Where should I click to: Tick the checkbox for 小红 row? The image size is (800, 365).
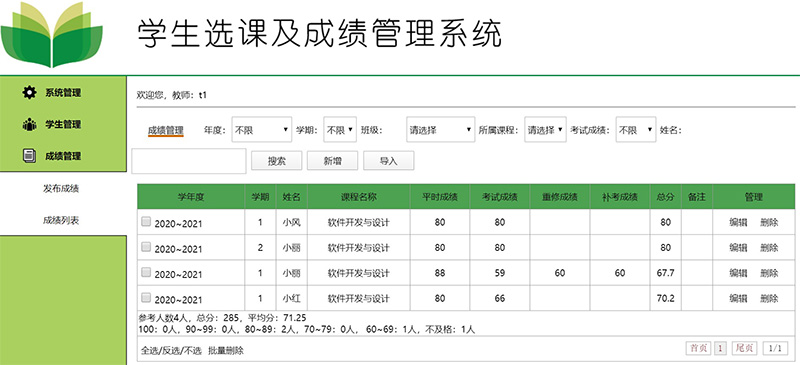coord(146,297)
